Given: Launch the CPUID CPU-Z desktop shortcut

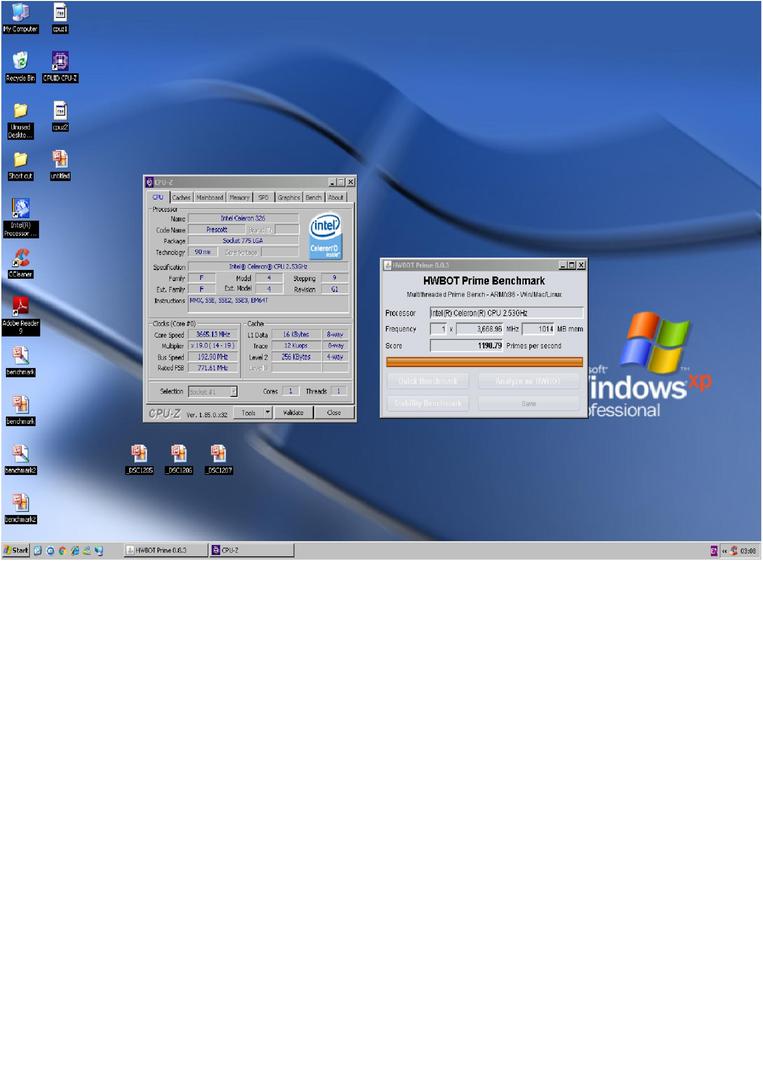Looking at the screenshot, I should pos(60,67).
